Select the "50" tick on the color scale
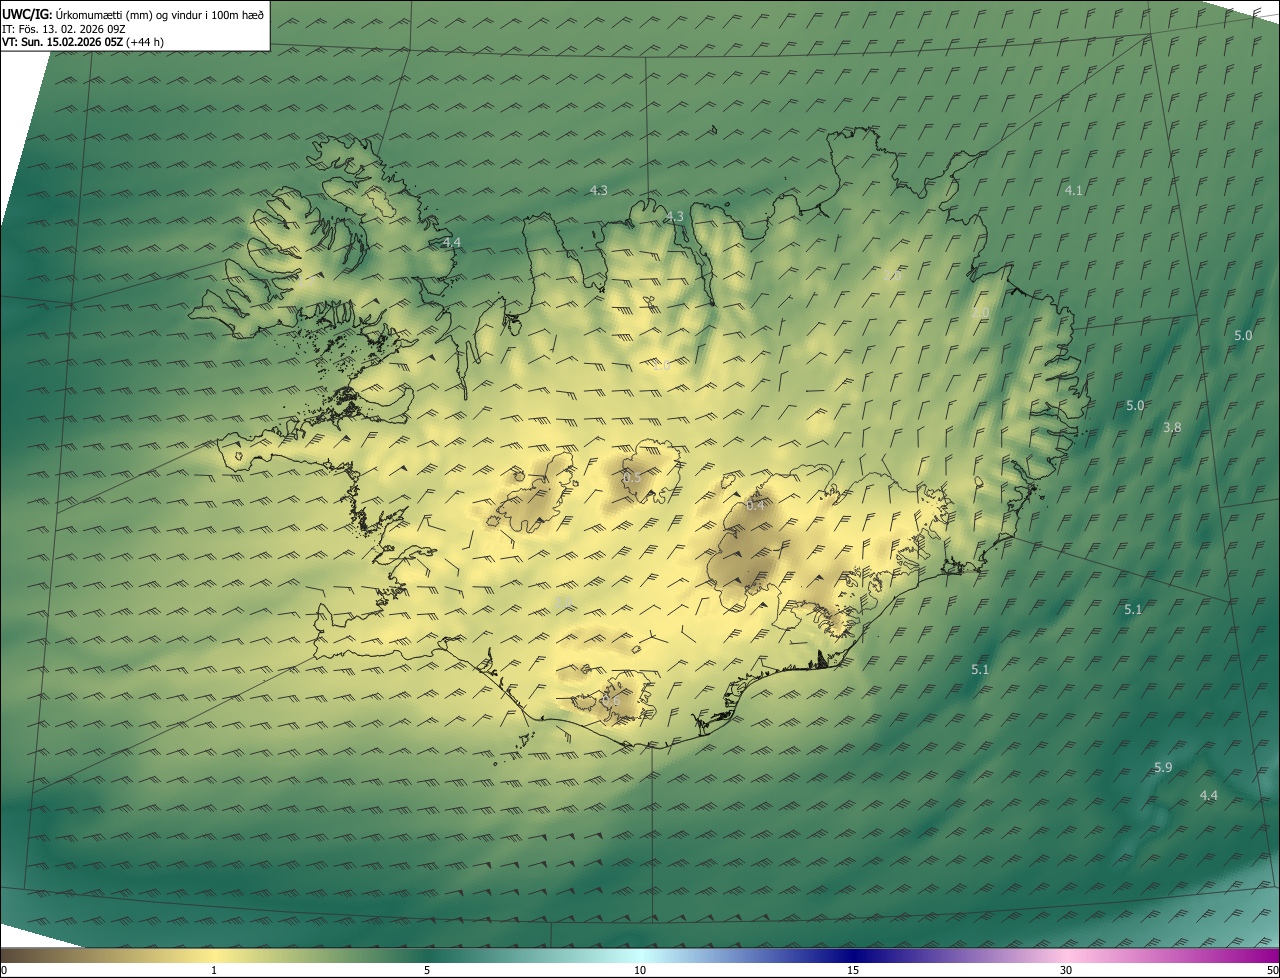The width and height of the screenshot is (1280, 978). (x=1272, y=970)
